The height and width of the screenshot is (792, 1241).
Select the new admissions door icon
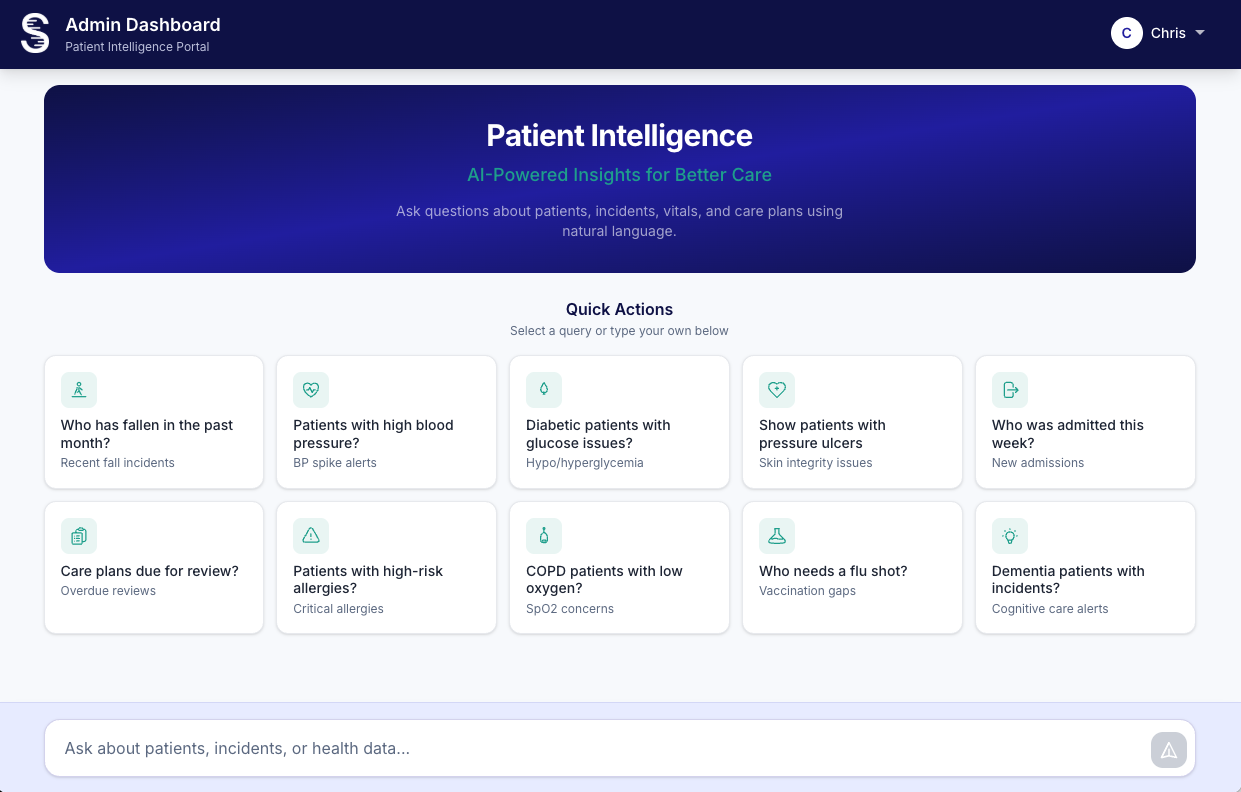[1010, 390]
